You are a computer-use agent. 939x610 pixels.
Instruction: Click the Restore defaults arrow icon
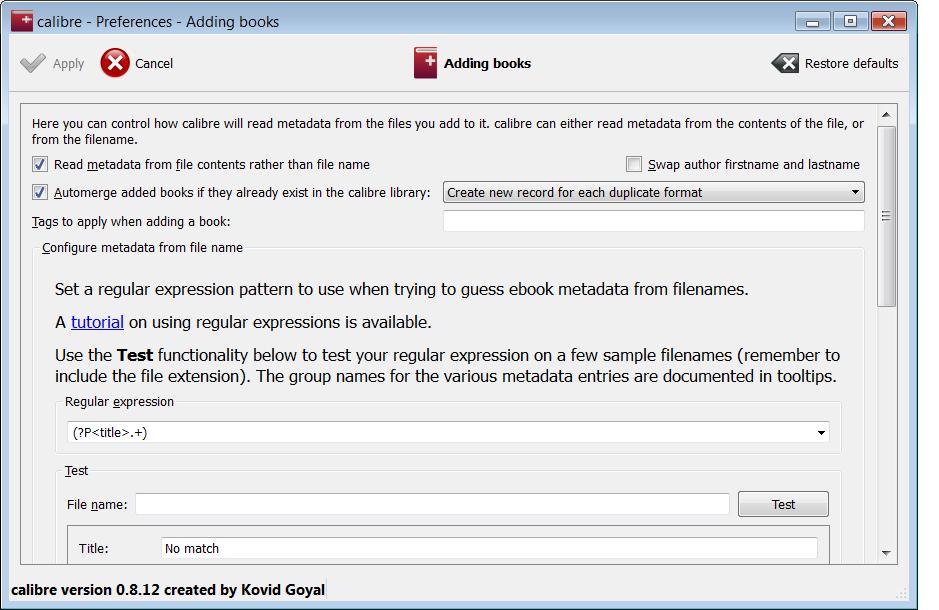pyautogui.click(x=785, y=63)
